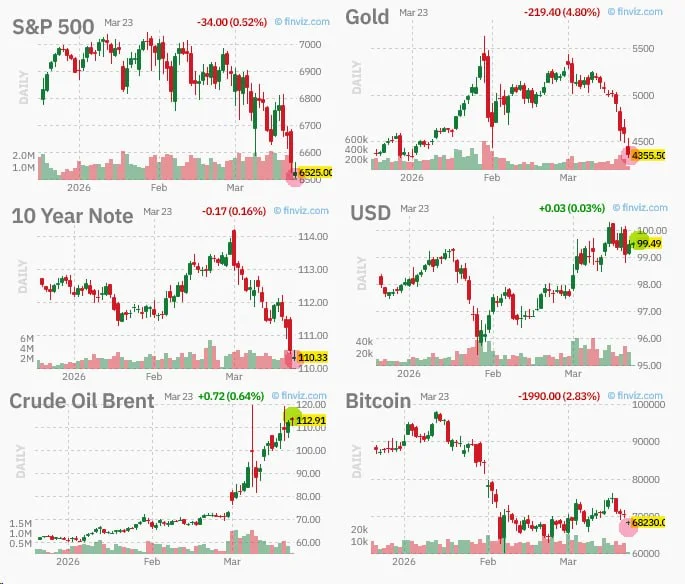This screenshot has width=685, height=584.
Task: Click Gold's yellow 4355.50 price tag
Action: pos(648,155)
